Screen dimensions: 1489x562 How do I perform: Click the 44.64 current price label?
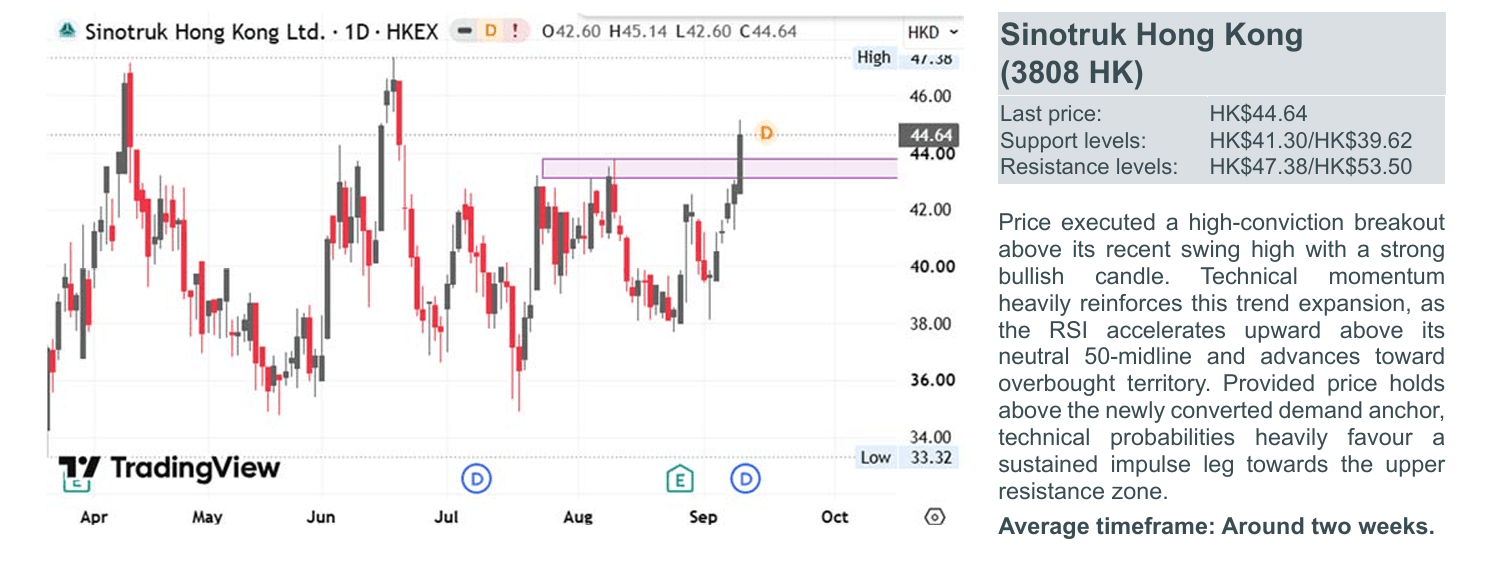pyautogui.click(x=929, y=135)
